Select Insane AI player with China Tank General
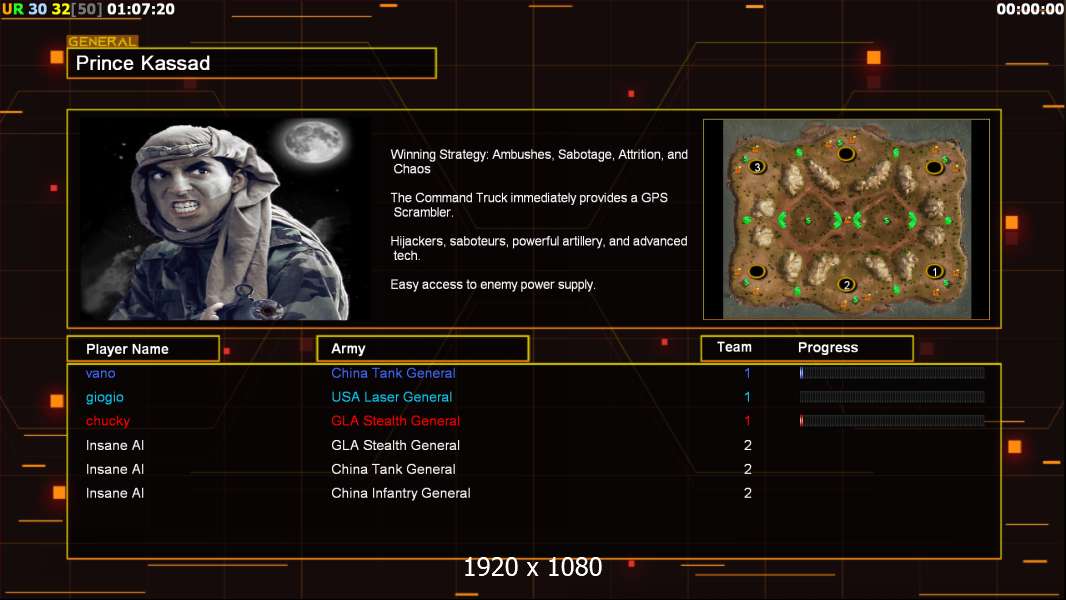 (x=115, y=469)
